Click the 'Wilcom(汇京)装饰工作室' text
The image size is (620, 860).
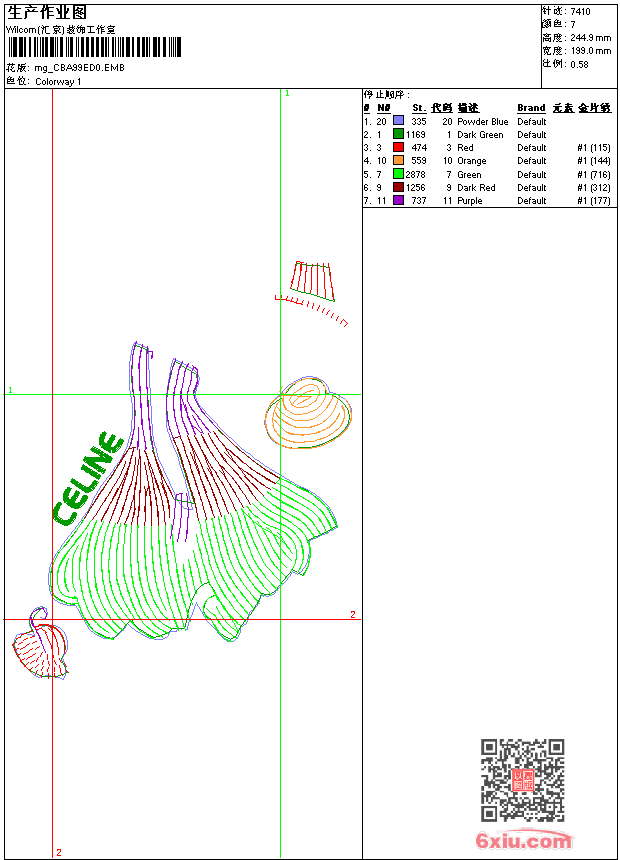[60, 30]
